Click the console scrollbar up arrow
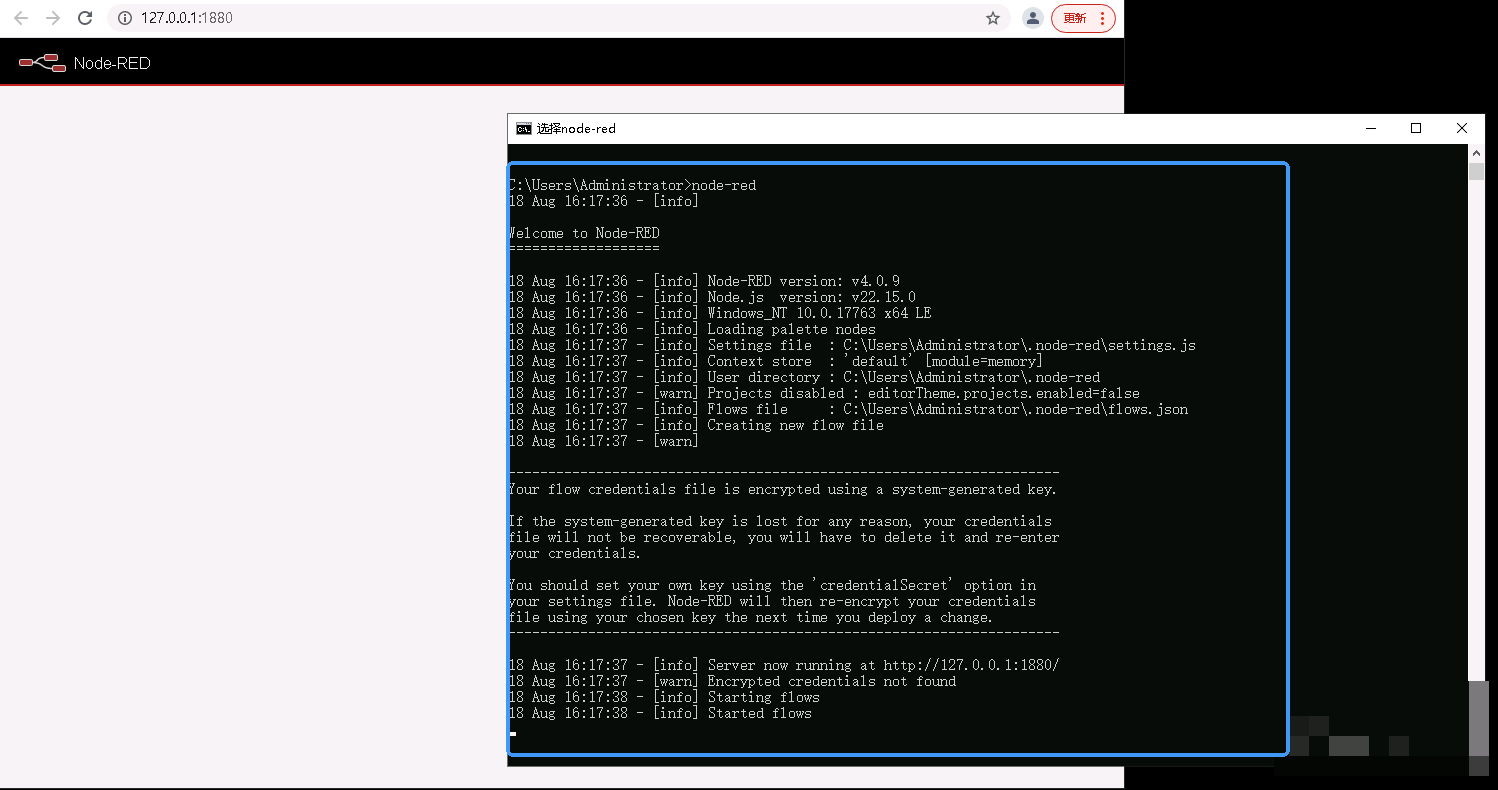Viewport: 1498px width, 790px height. [1476, 153]
